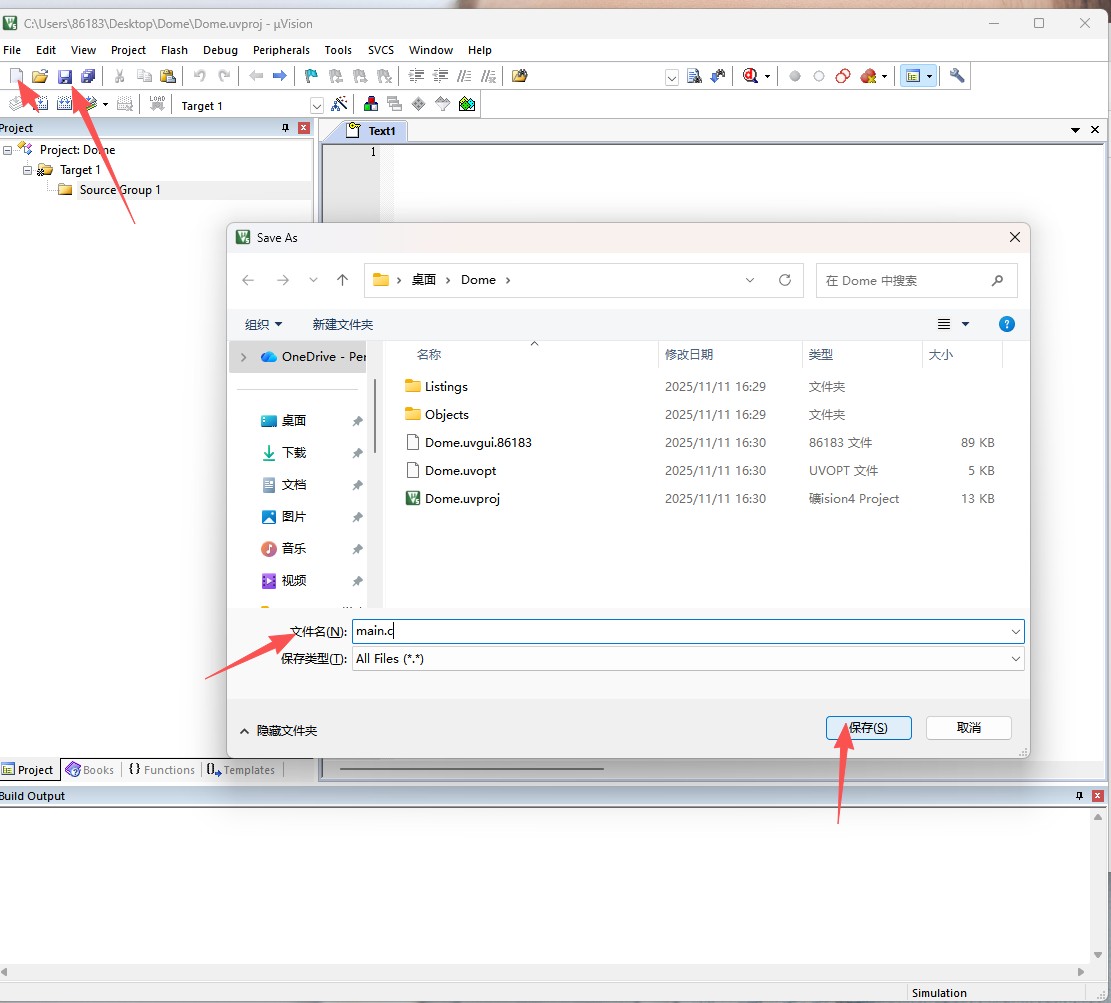Click the Save All files toolbar icon

click(88, 76)
